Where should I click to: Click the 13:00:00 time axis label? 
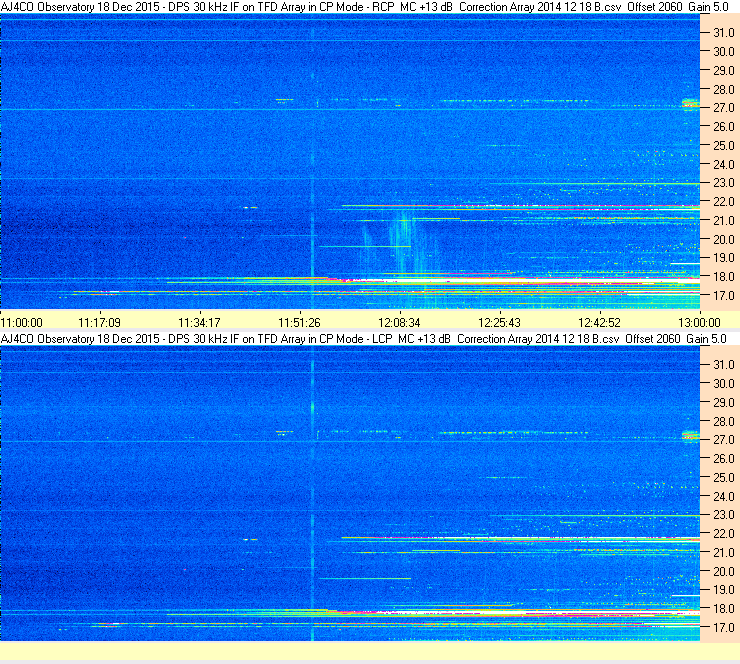tap(699, 323)
